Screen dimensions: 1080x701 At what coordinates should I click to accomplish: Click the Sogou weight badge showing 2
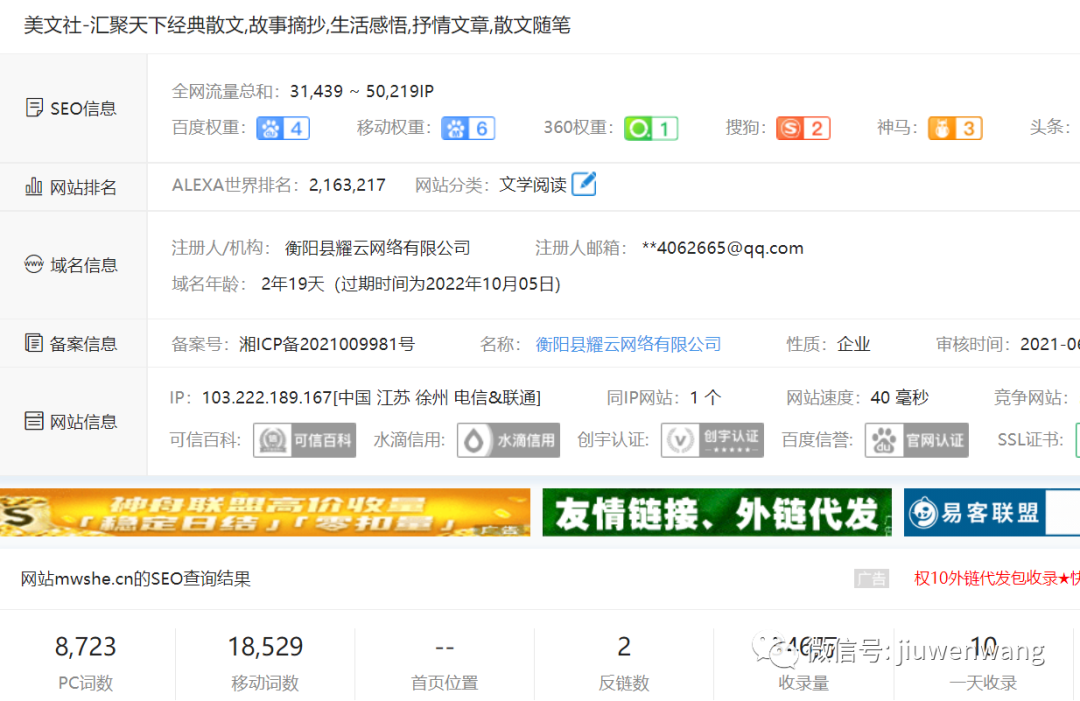point(803,128)
